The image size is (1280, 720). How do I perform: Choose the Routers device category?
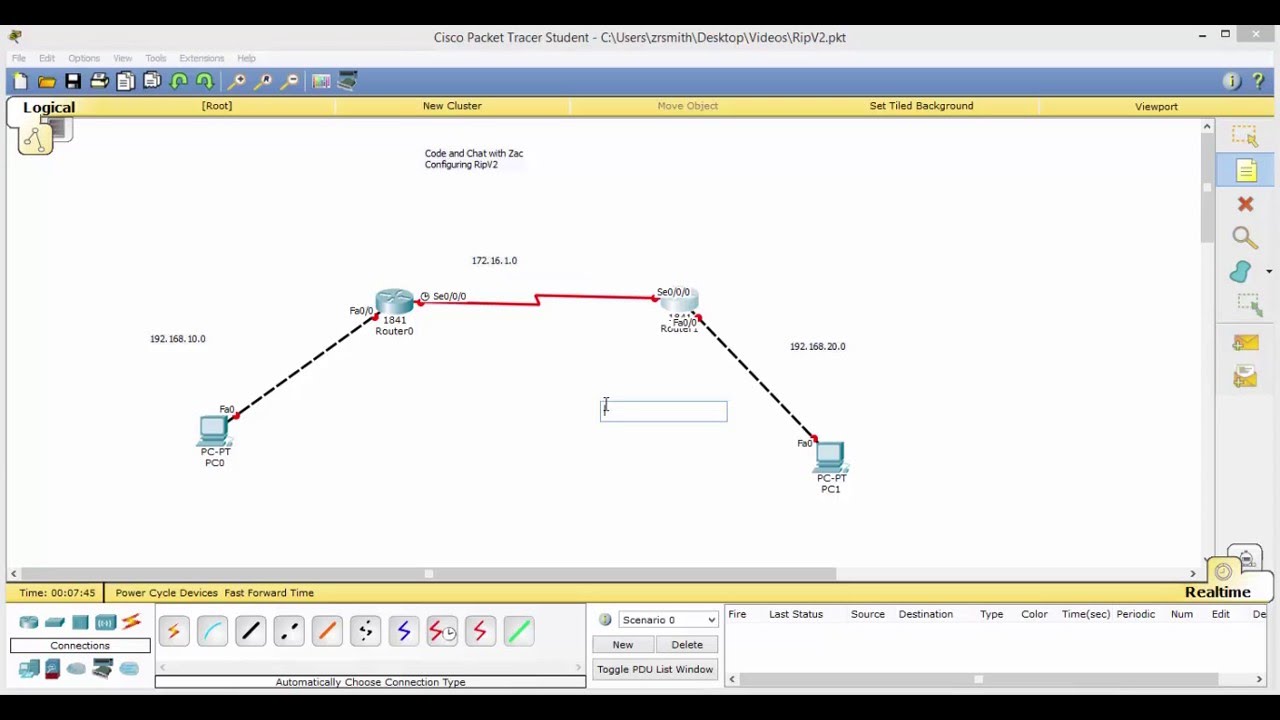pos(29,623)
